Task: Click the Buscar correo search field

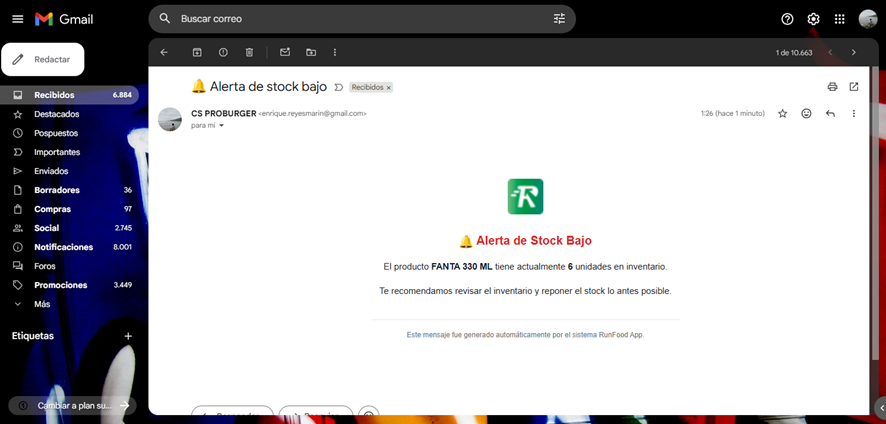Action: [x=362, y=19]
